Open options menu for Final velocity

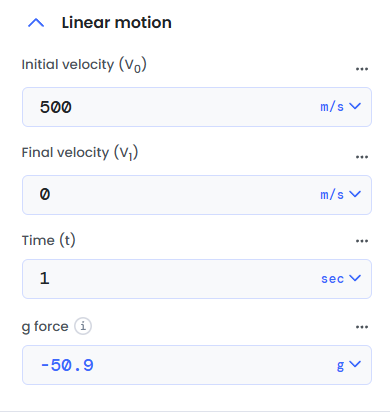pos(362,157)
